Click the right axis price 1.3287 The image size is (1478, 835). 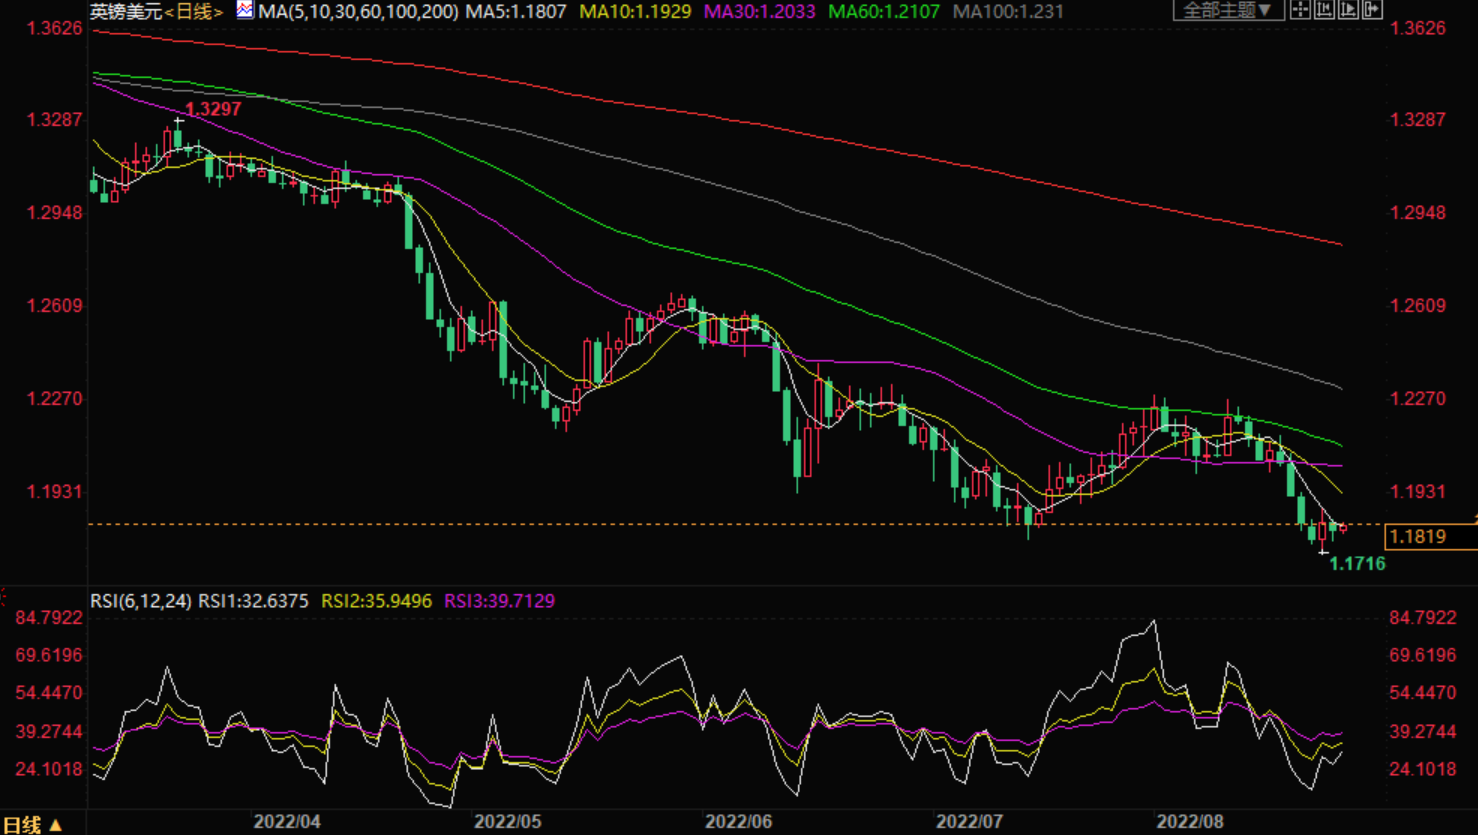click(x=1418, y=119)
